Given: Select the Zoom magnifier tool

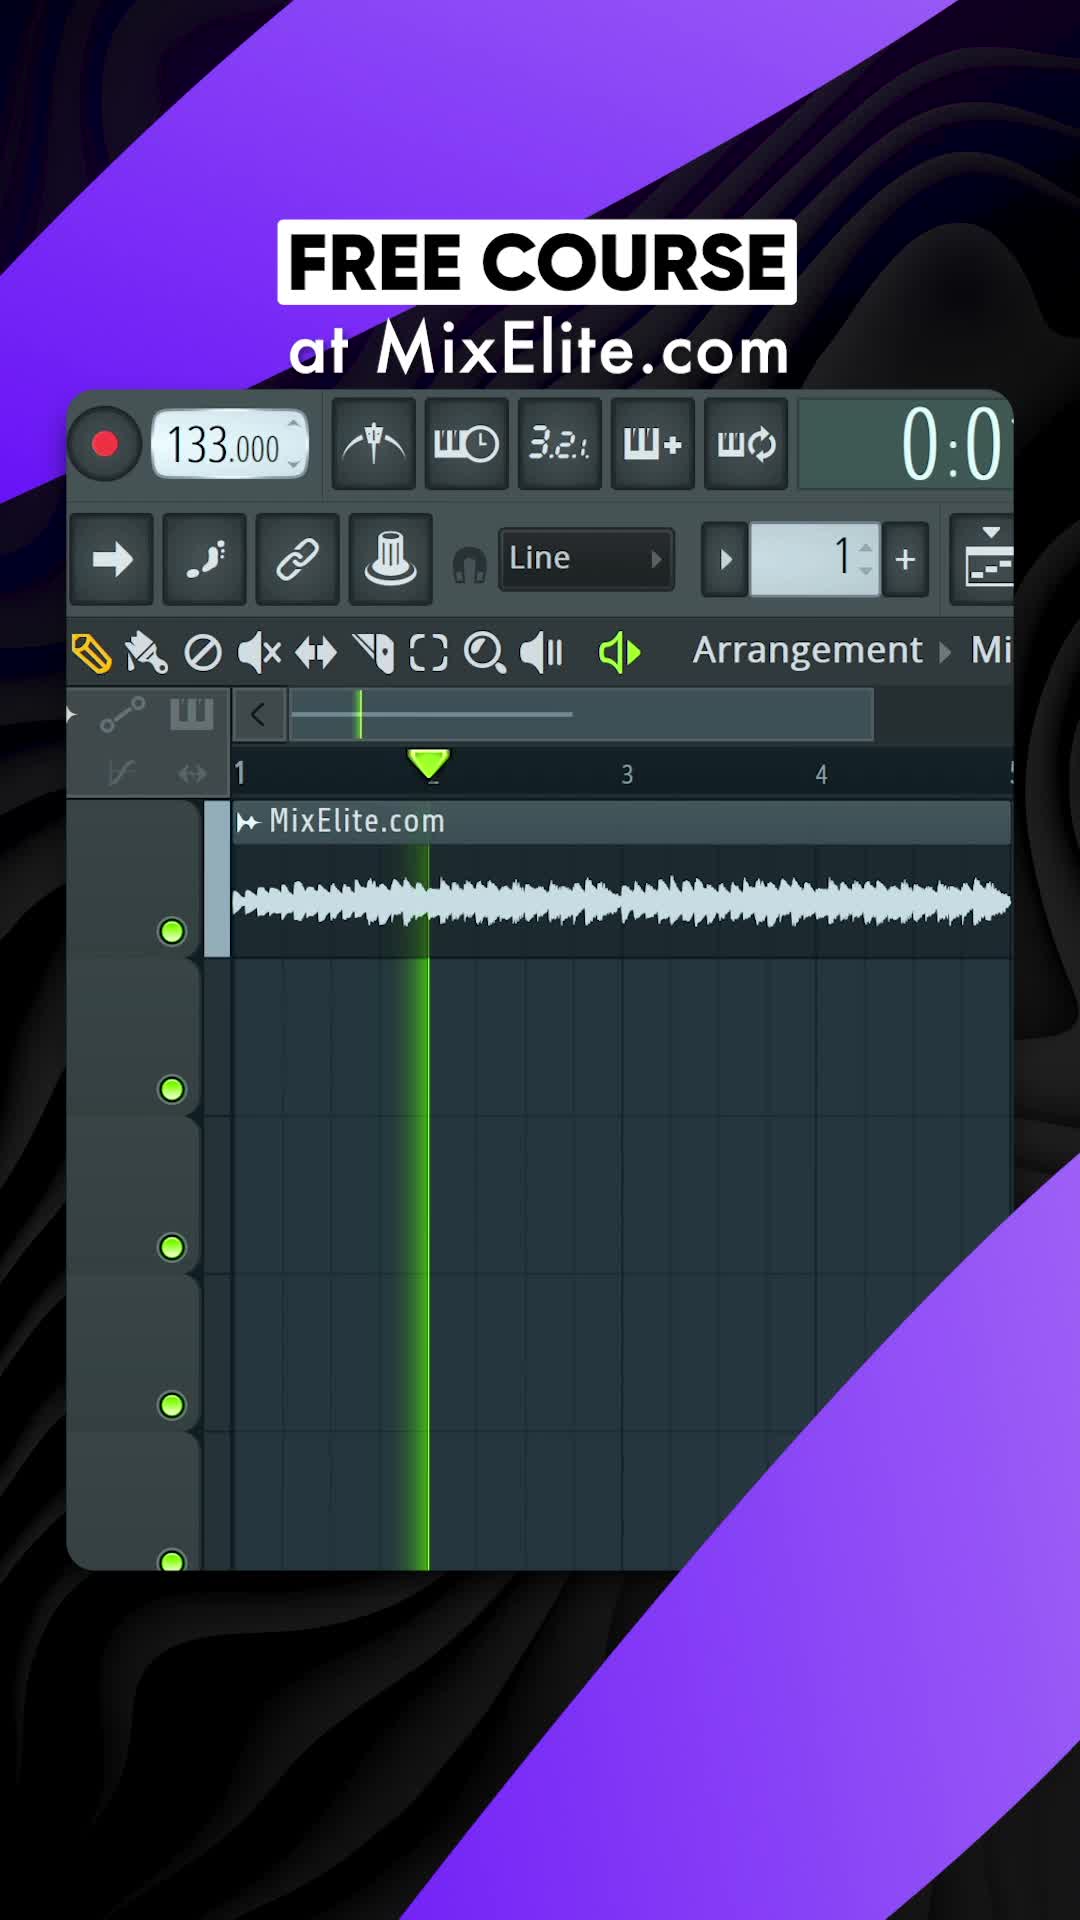Looking at the screenshot, I should click(485, 653).
